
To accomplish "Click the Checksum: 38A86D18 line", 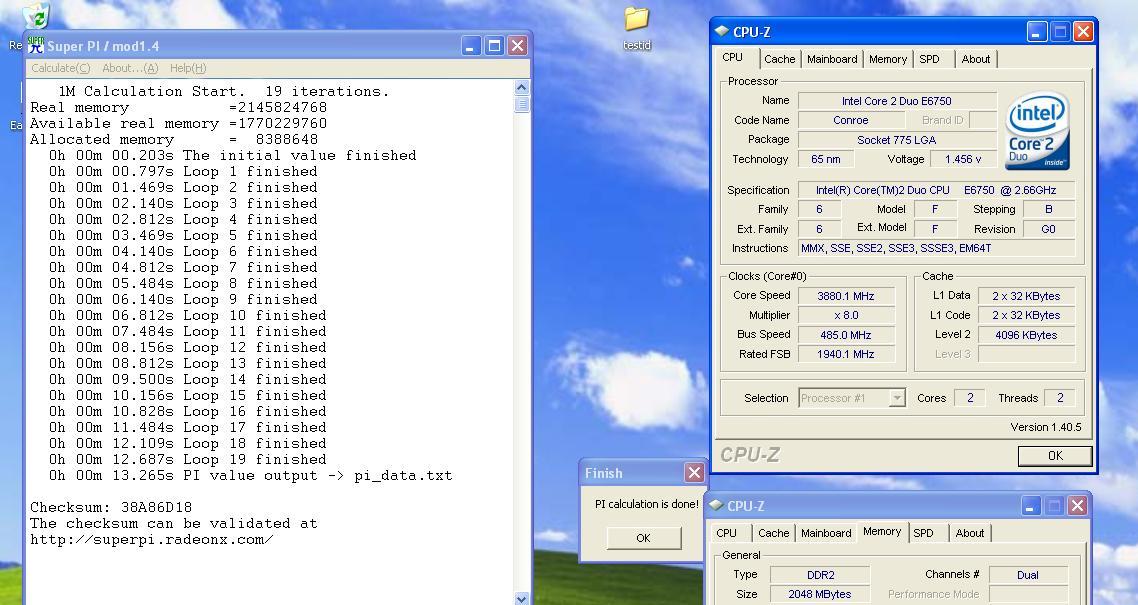I will click(111, 507).
